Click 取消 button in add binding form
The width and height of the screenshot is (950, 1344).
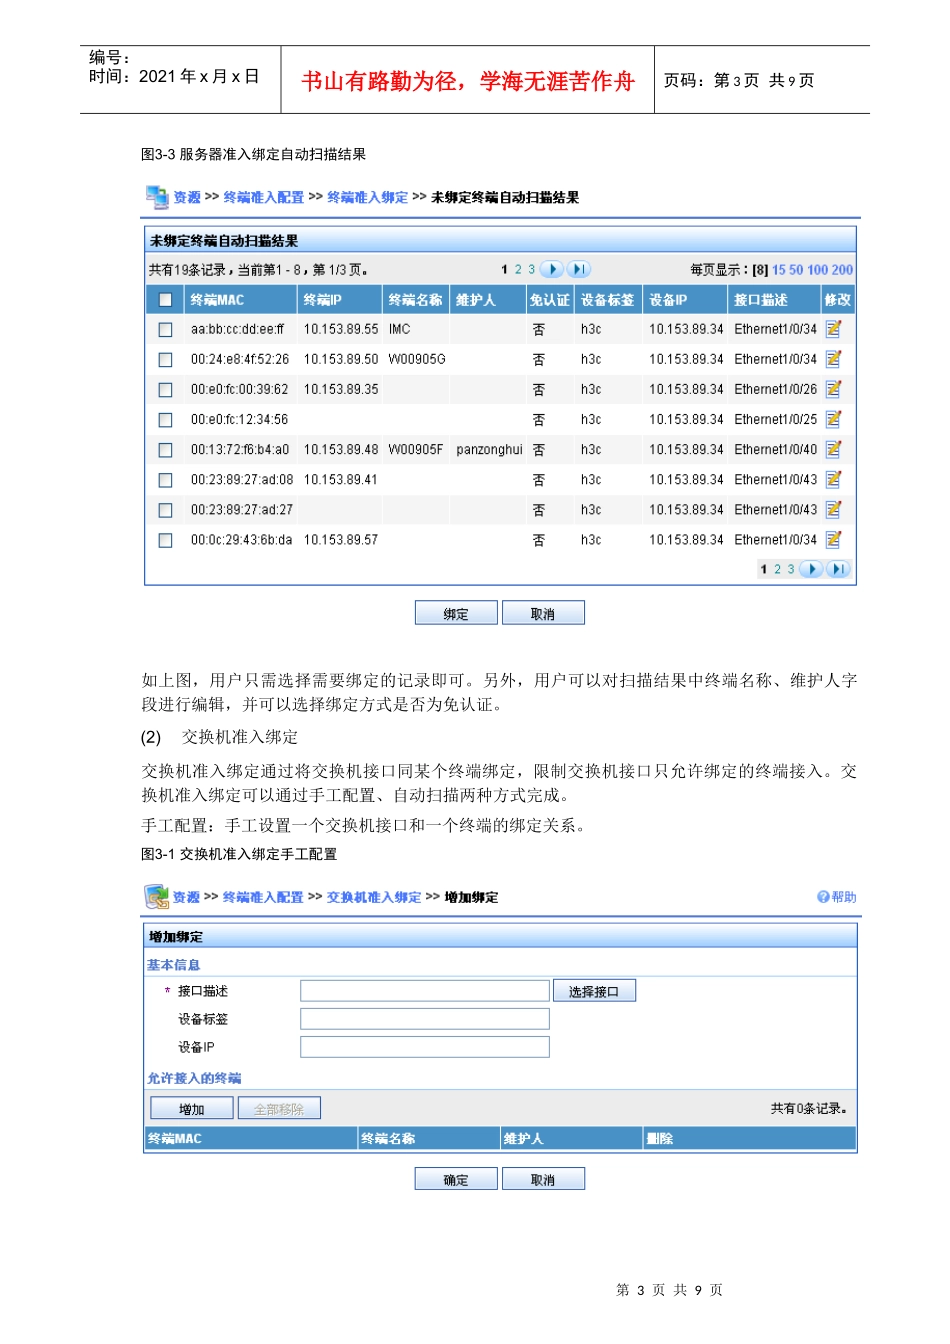(543, 1179)
